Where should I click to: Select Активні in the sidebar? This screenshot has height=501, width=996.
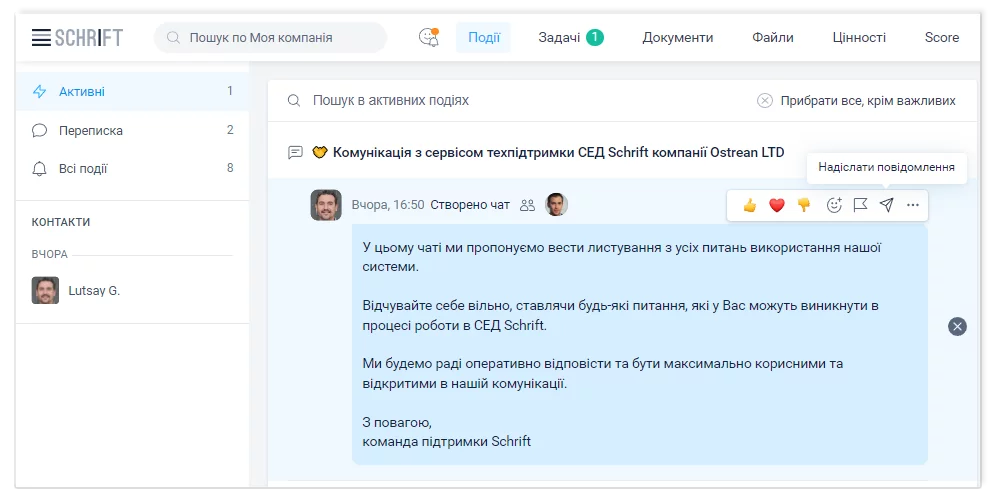click(132, 91)
